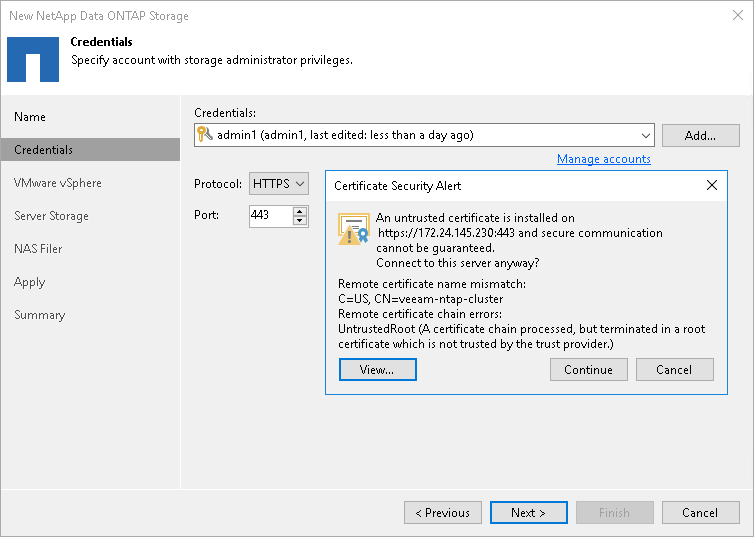Click the NetApp logo icon in header

pyautogui.click(x=32, y=58)
